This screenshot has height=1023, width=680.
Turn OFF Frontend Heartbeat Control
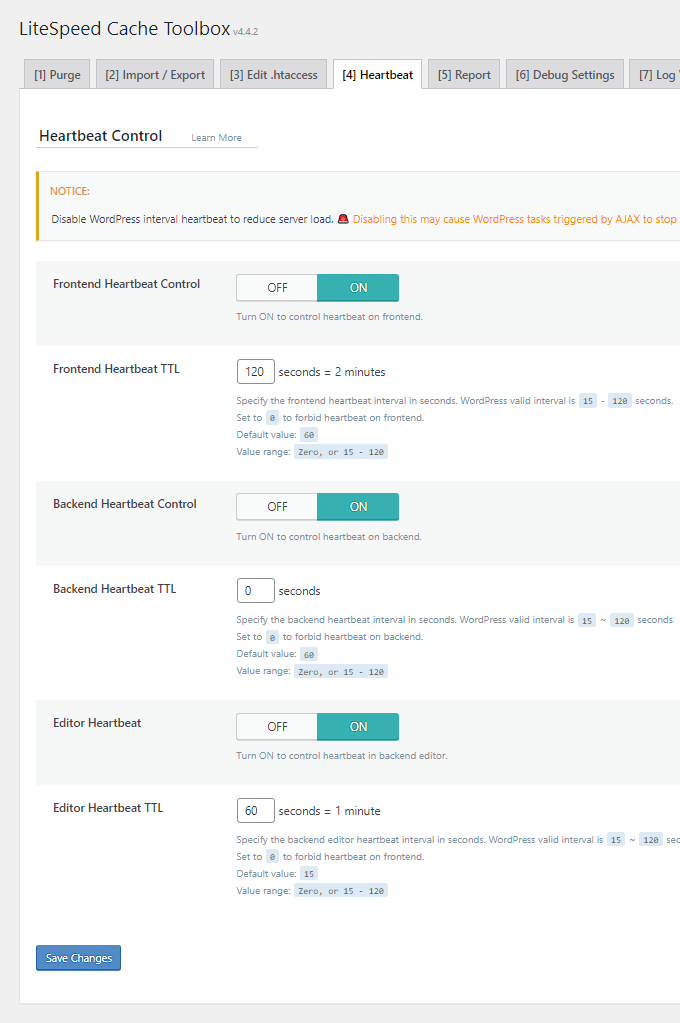[277, 288]
